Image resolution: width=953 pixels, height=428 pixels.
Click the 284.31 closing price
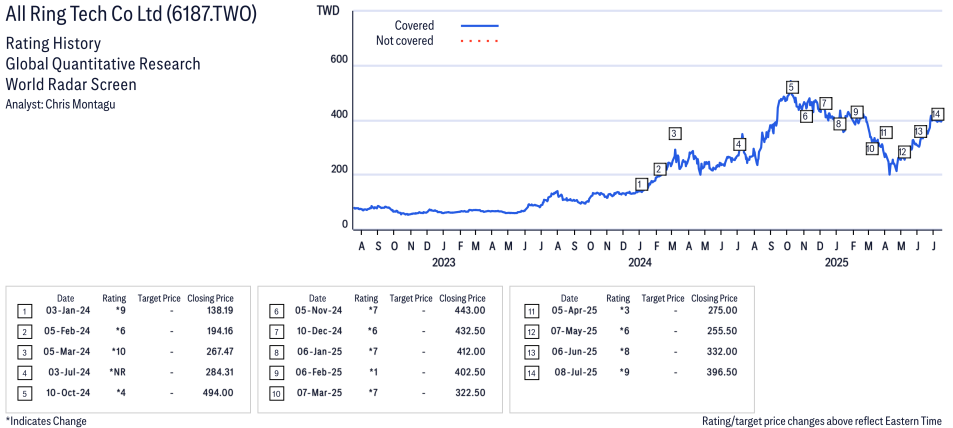219,372
